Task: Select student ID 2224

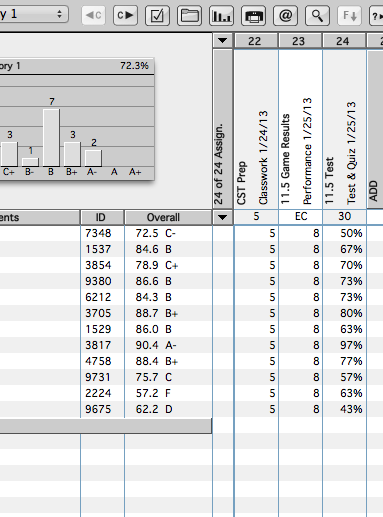Action: (98, 393)
